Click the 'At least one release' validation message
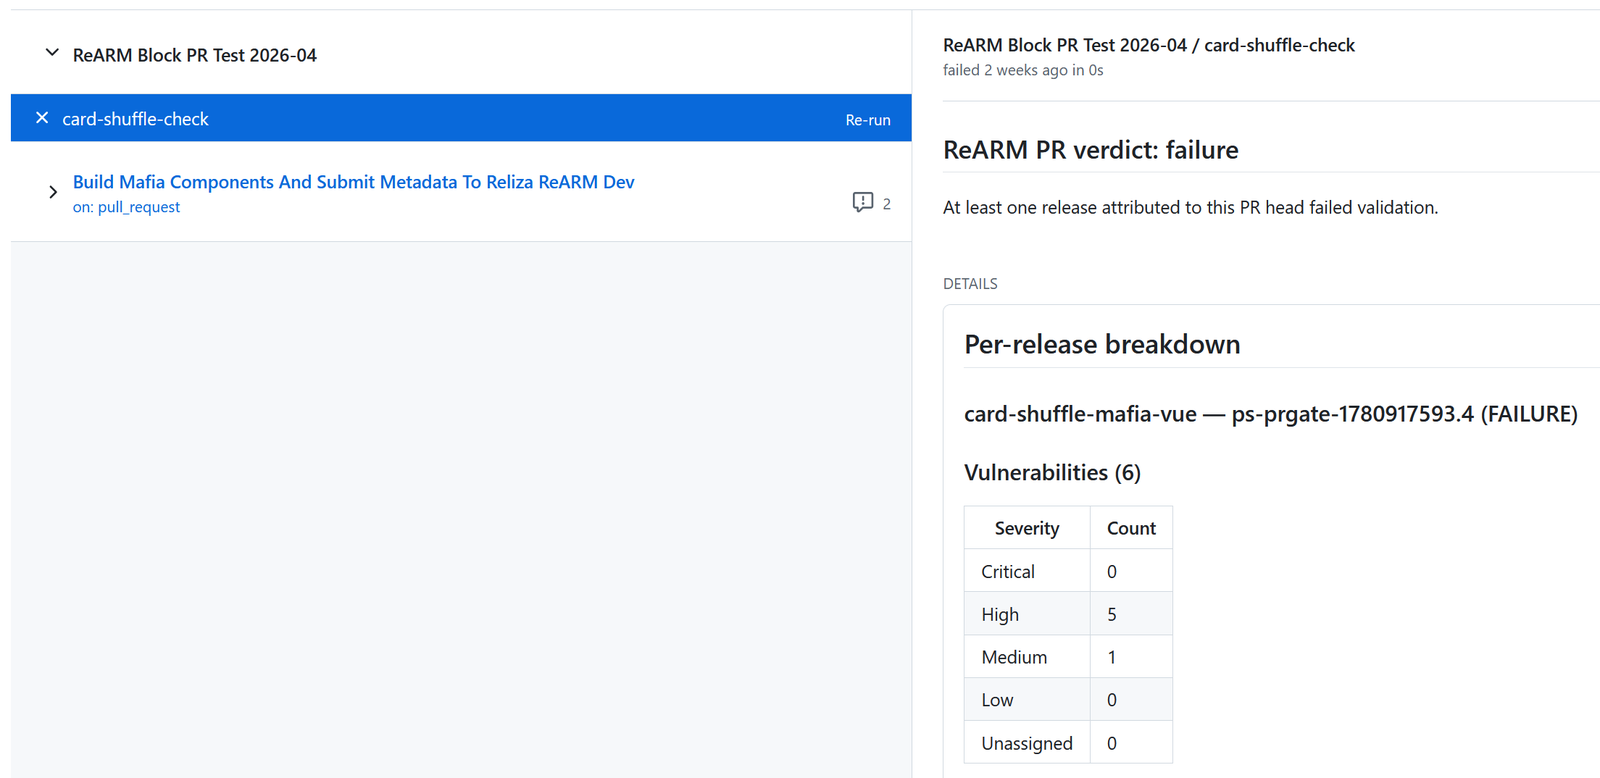This screenshot has height=778, width=1600. click(x=1190, y=207)
